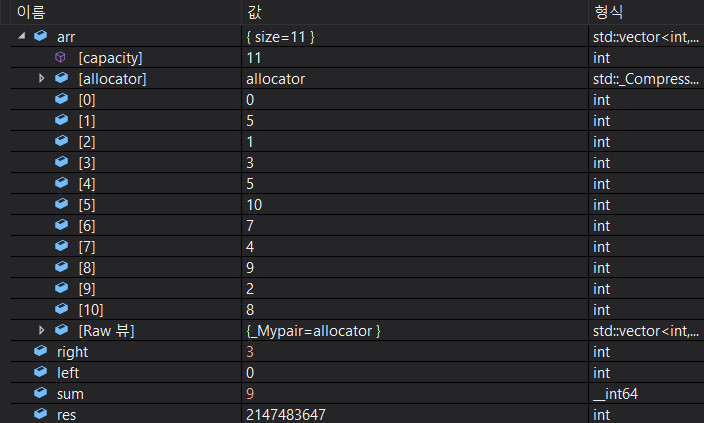704x423 pixels.
Task: Select the sum value 9 cell
Action: [x=249, y=393]
